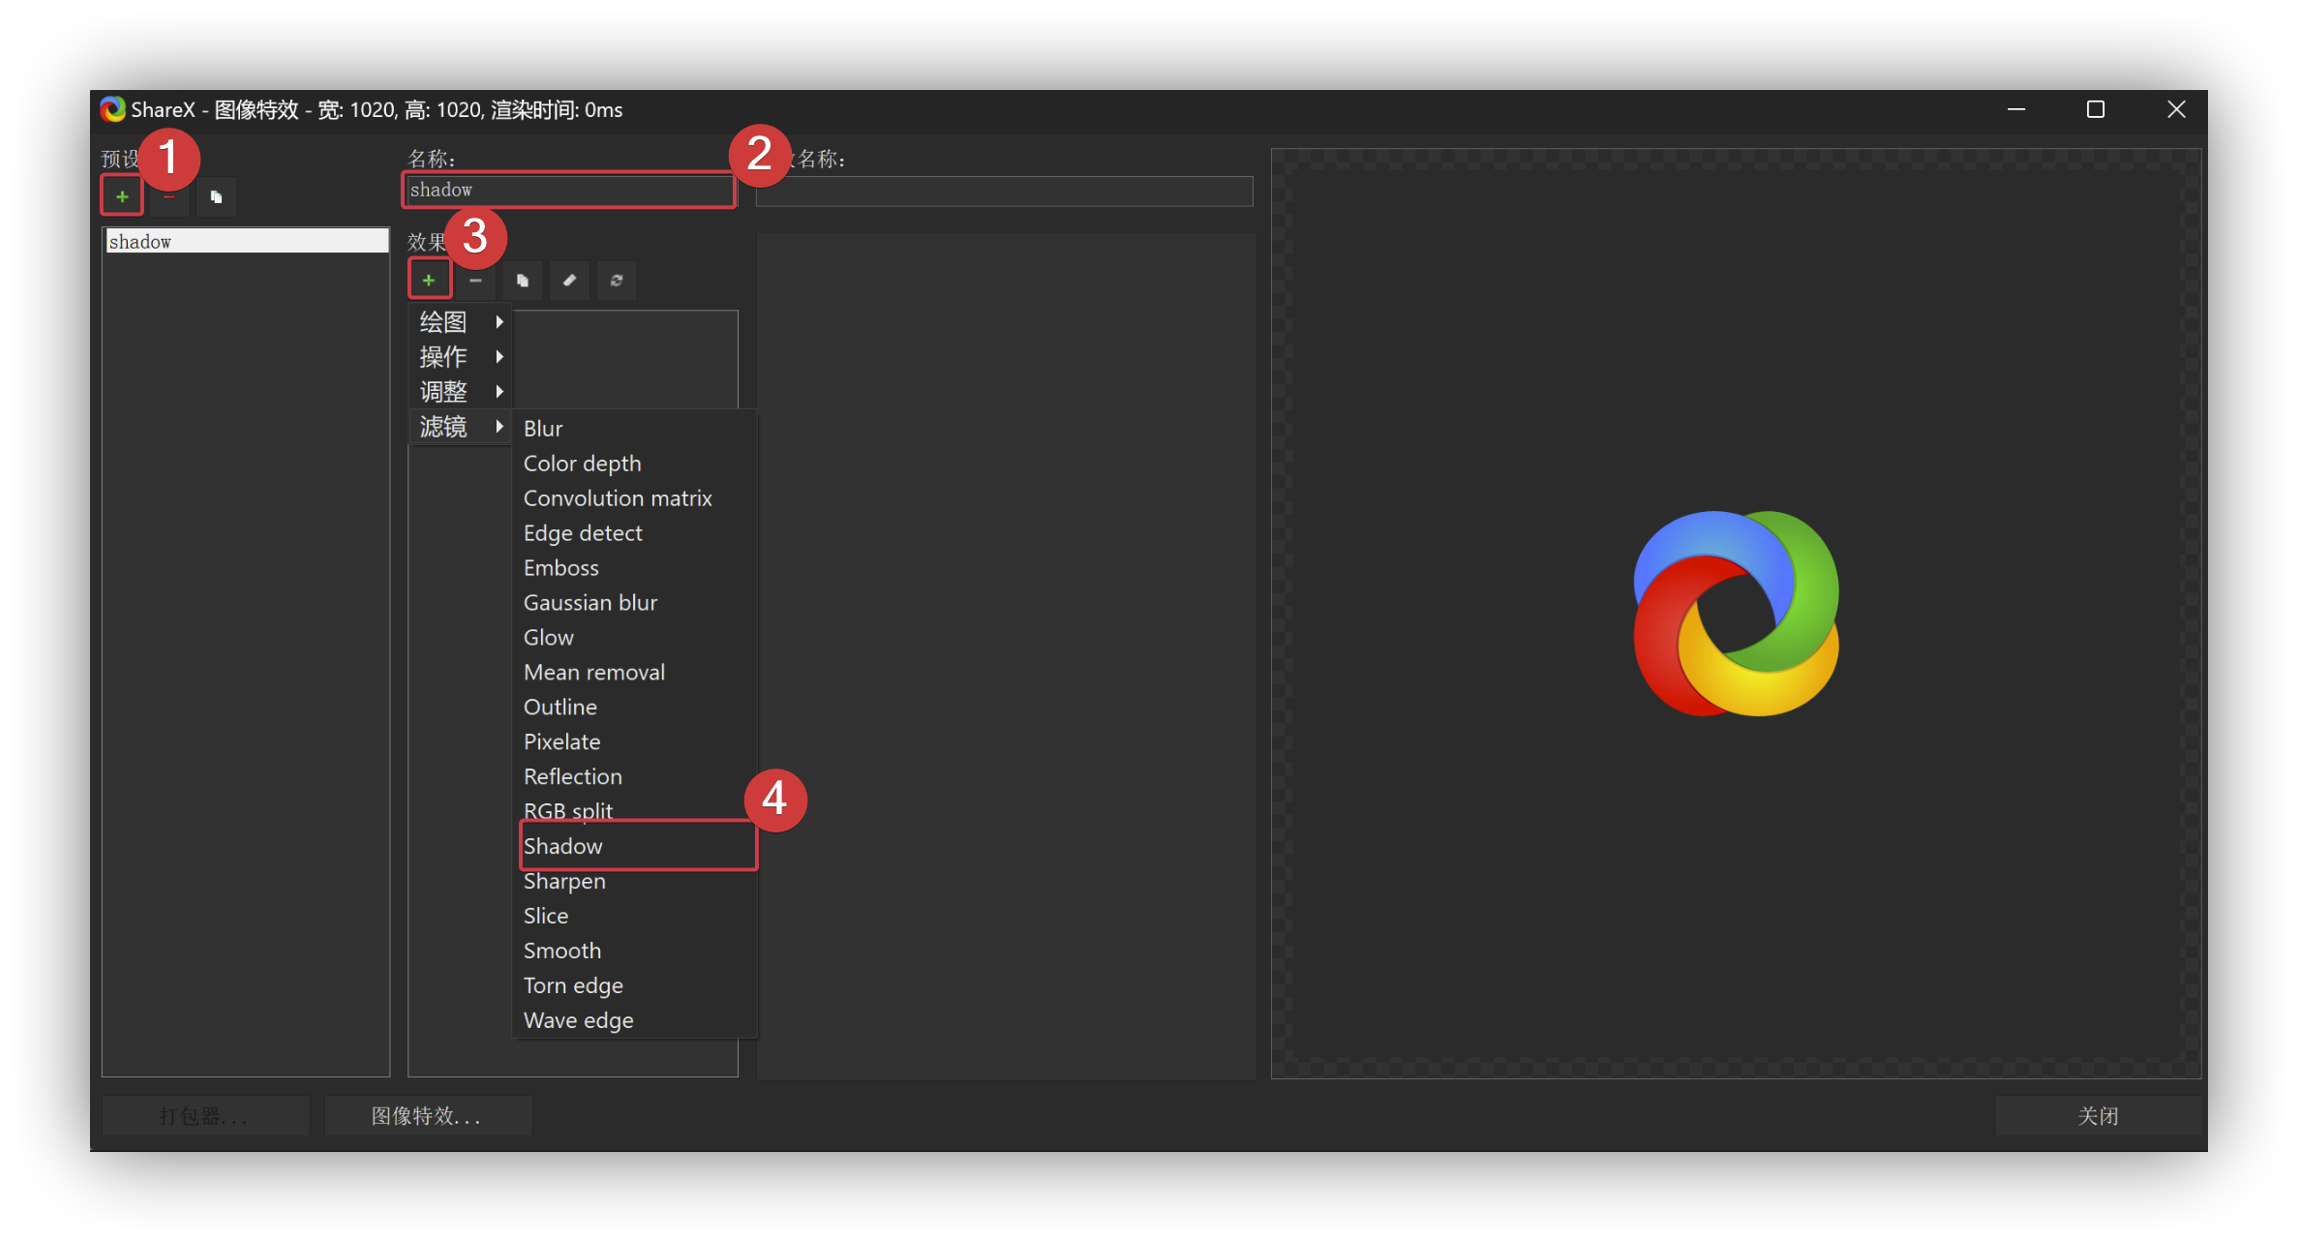
Task: Select the Reflection filter
Action: (x=635, y=776)
